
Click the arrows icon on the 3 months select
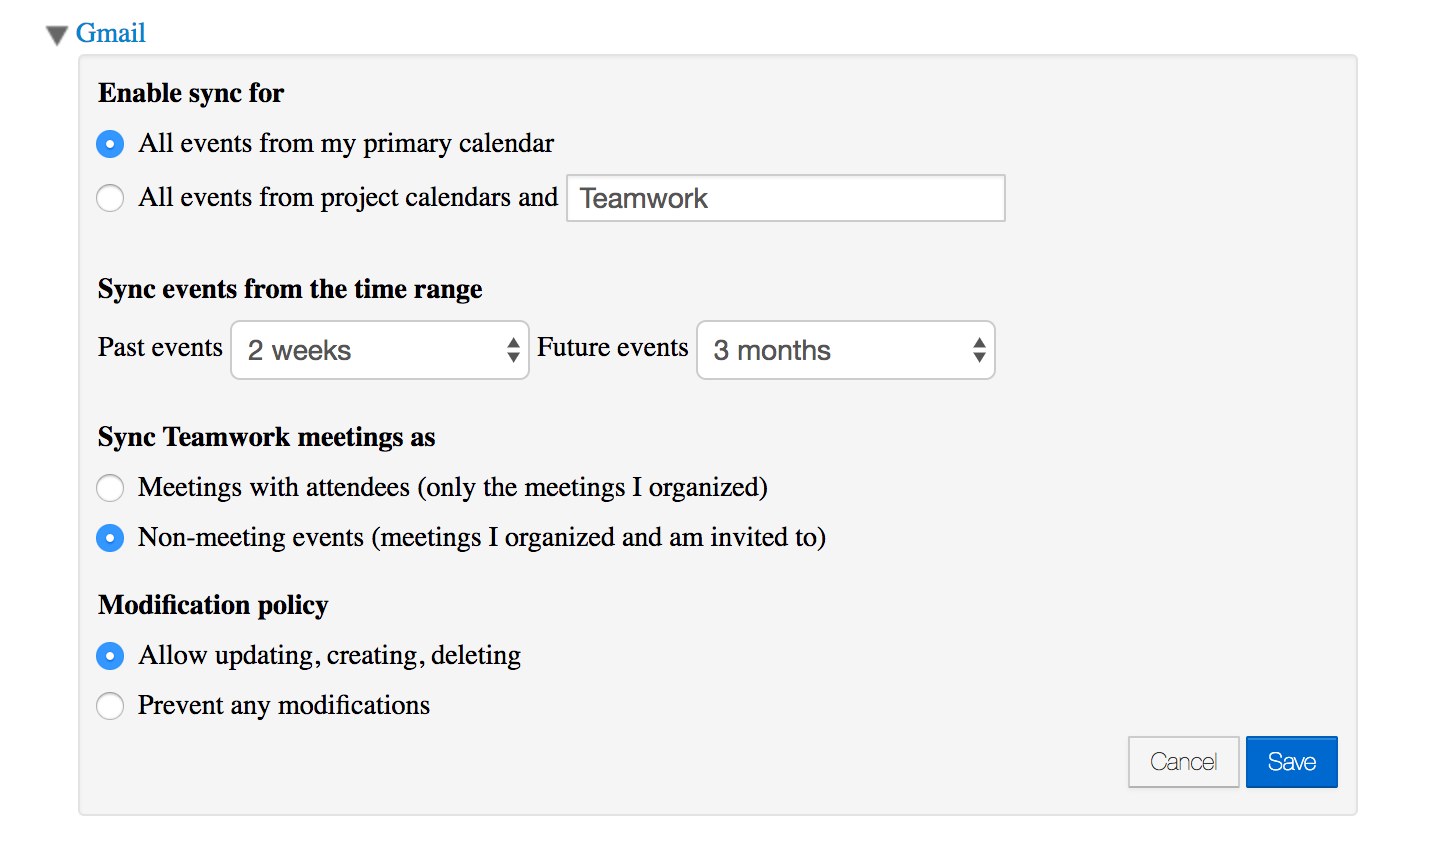point(979,350)
